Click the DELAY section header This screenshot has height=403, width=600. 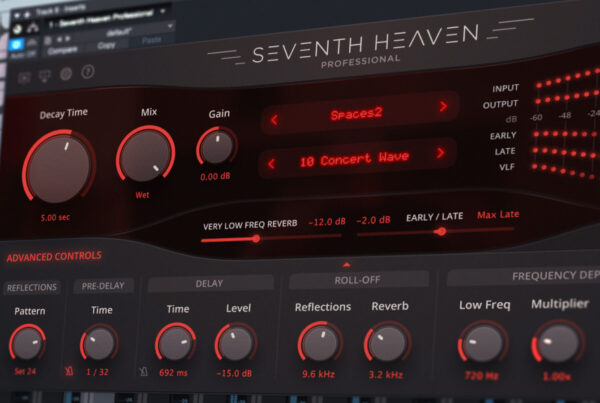(210, 284)
